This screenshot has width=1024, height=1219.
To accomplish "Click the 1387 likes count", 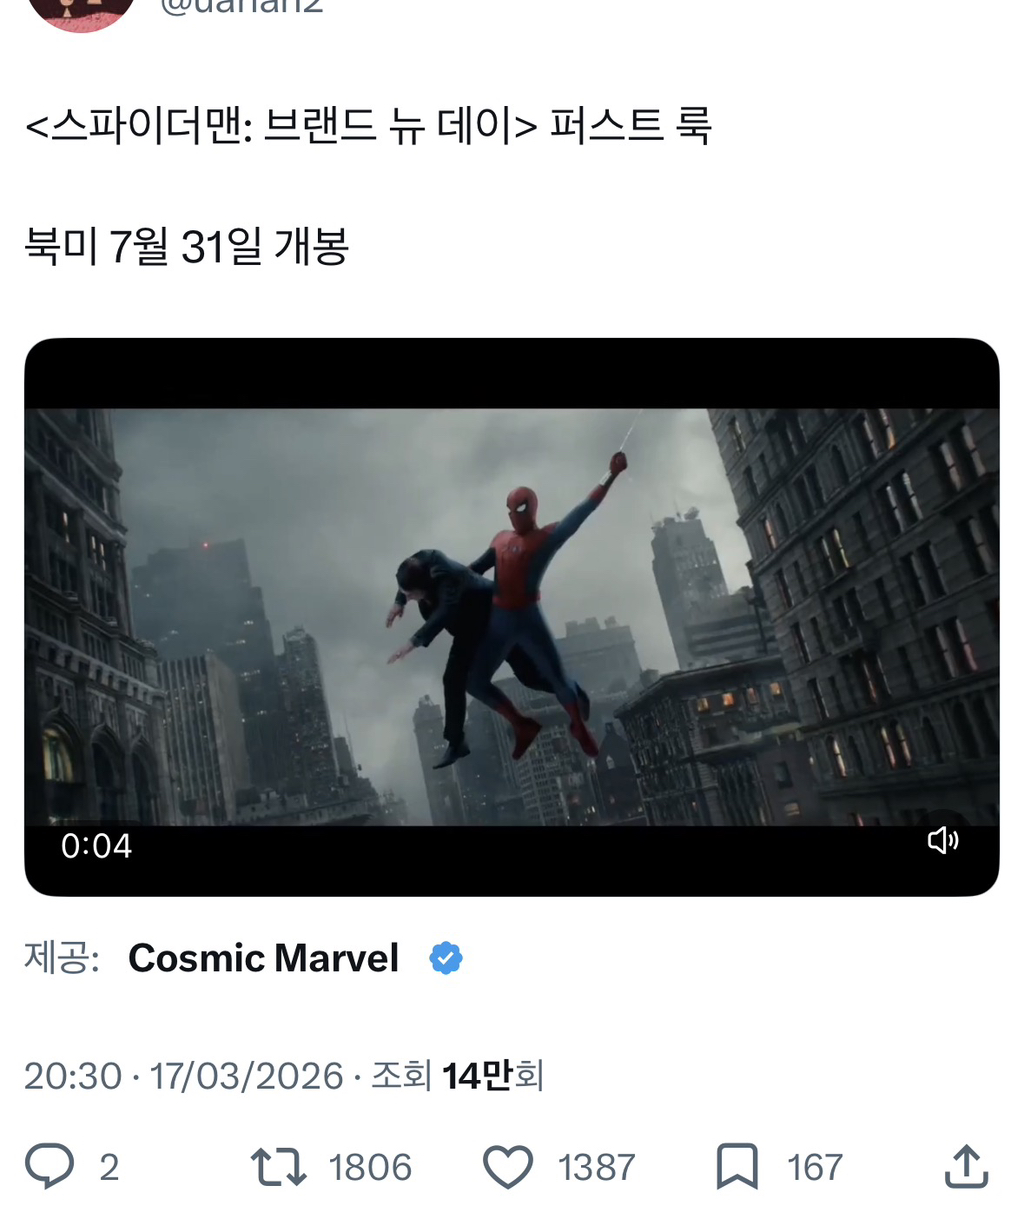I will click(x=596, y=1167).
